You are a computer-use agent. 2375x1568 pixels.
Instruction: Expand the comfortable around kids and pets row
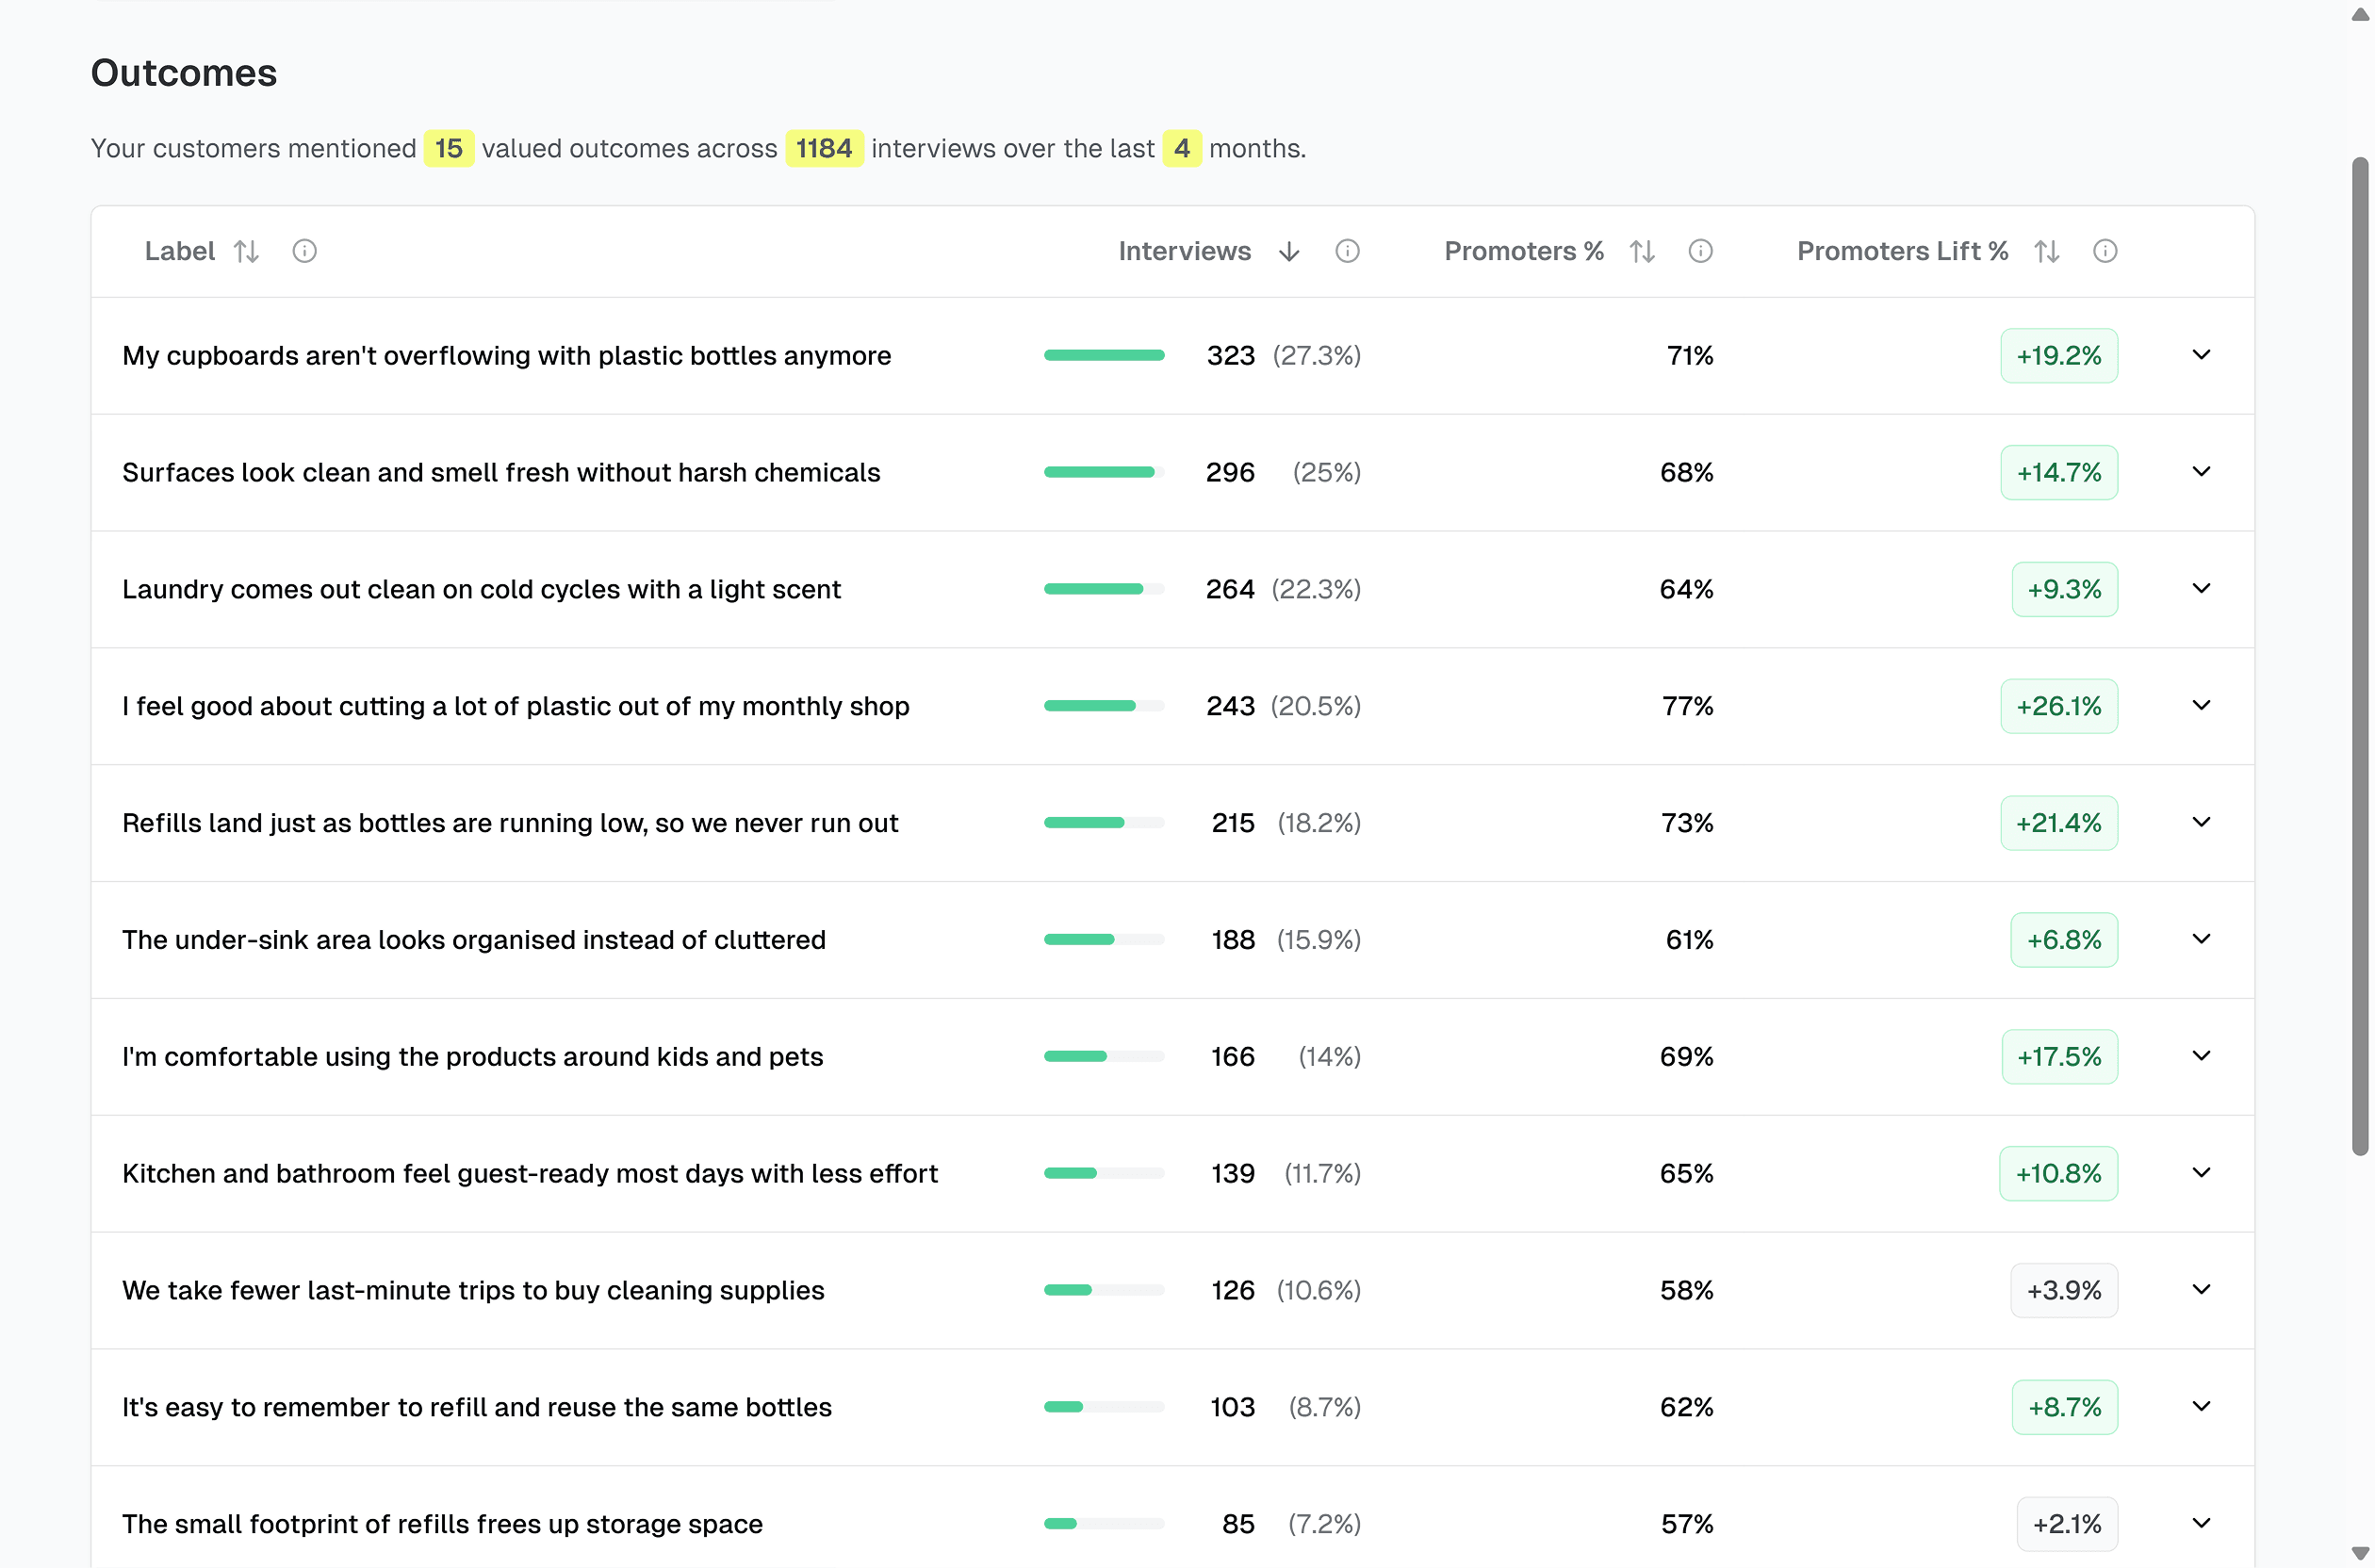click(2201, 1056)
